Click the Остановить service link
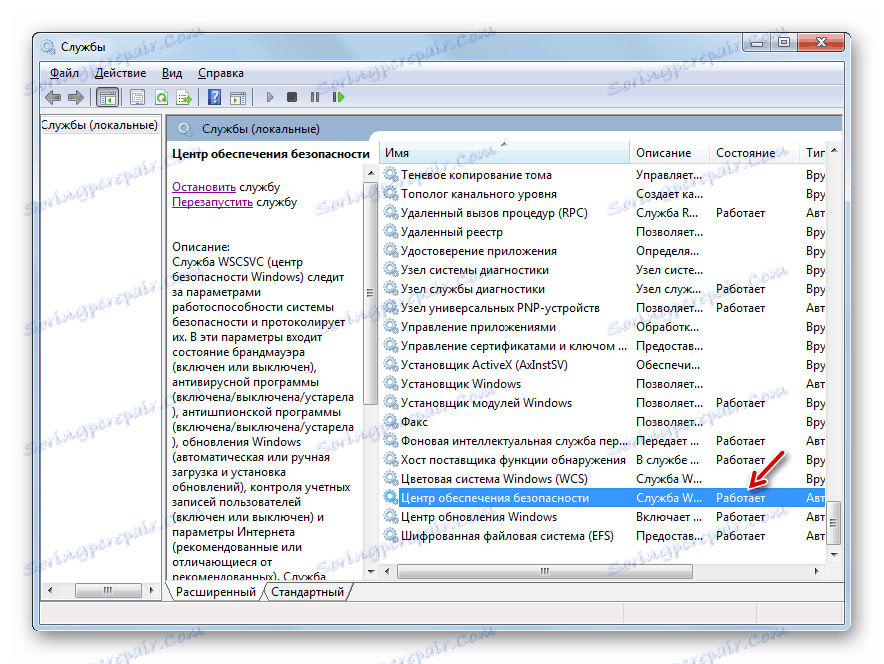884x664 pixels. click(x=204, y=187)
